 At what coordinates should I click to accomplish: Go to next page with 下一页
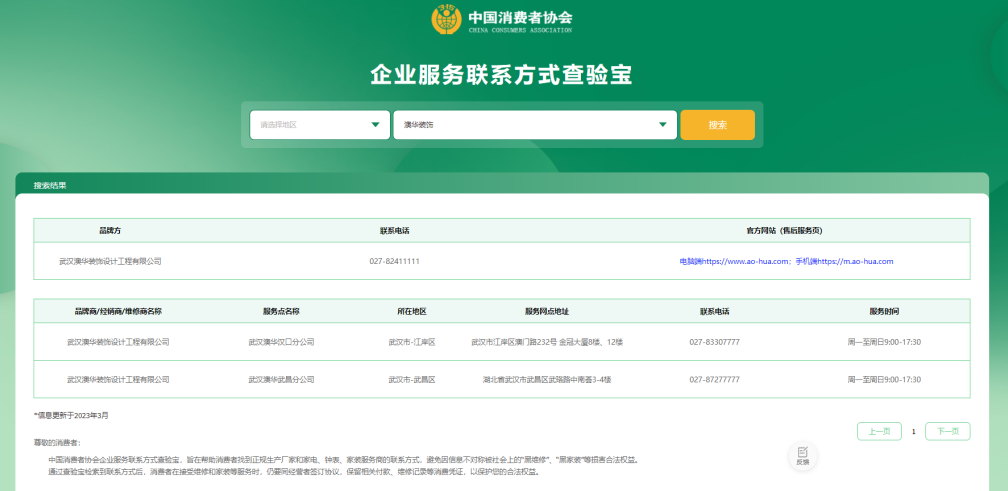coord(947,431)
